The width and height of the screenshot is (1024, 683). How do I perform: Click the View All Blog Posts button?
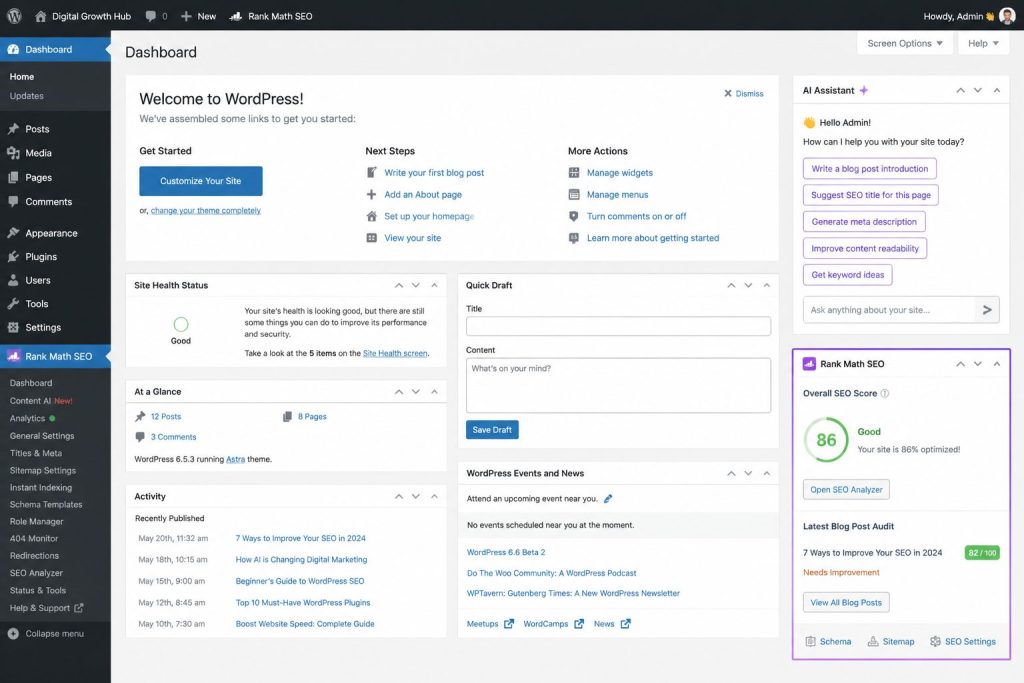(x=846, y=603)
